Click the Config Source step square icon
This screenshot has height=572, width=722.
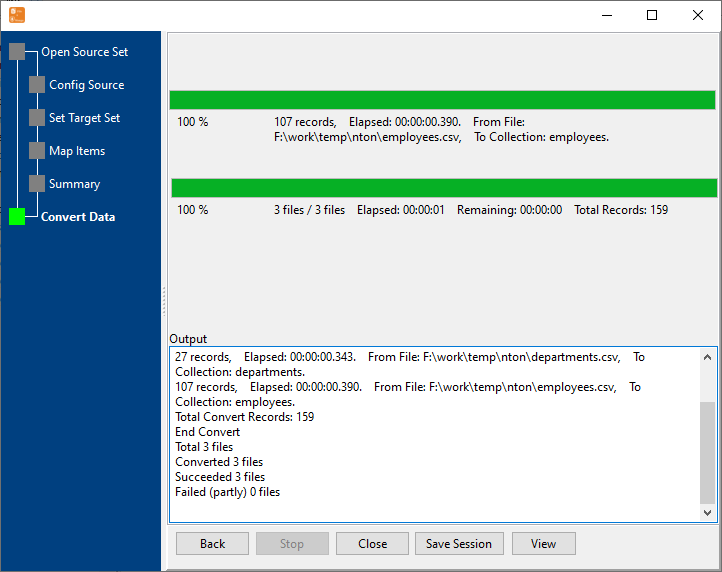click(x=37, y=85)
